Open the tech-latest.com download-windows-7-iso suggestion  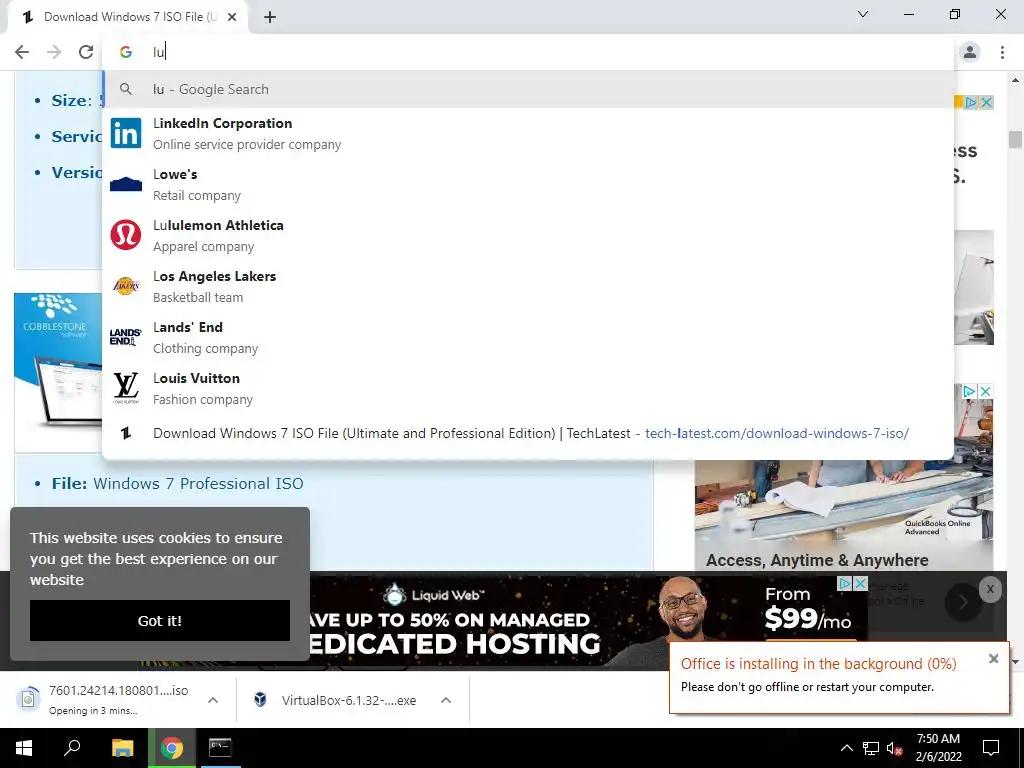point(528,433)
